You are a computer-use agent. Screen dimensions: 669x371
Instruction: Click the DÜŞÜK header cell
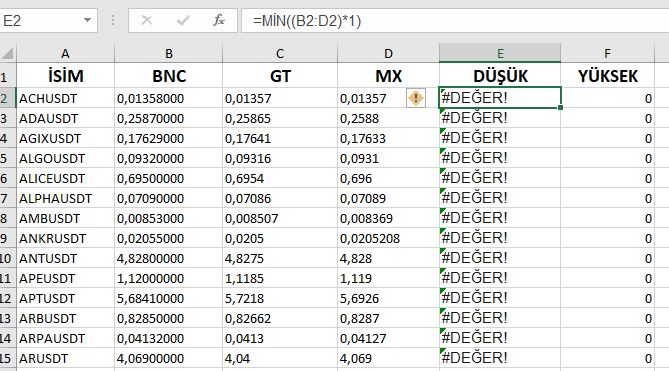tap(500, 76)
